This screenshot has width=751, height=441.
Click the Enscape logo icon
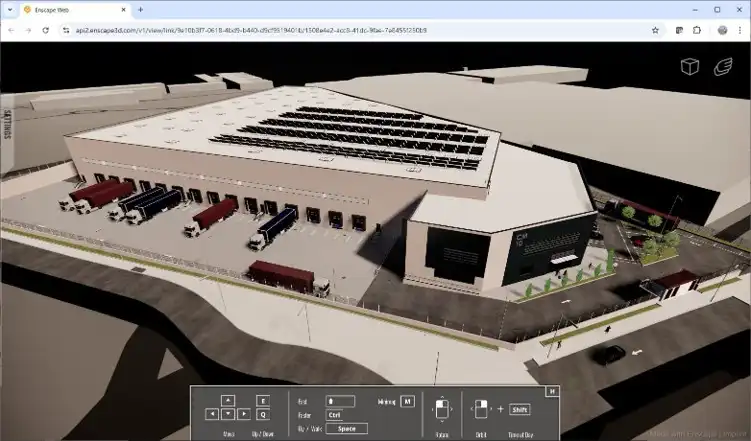tap(723, 67)
